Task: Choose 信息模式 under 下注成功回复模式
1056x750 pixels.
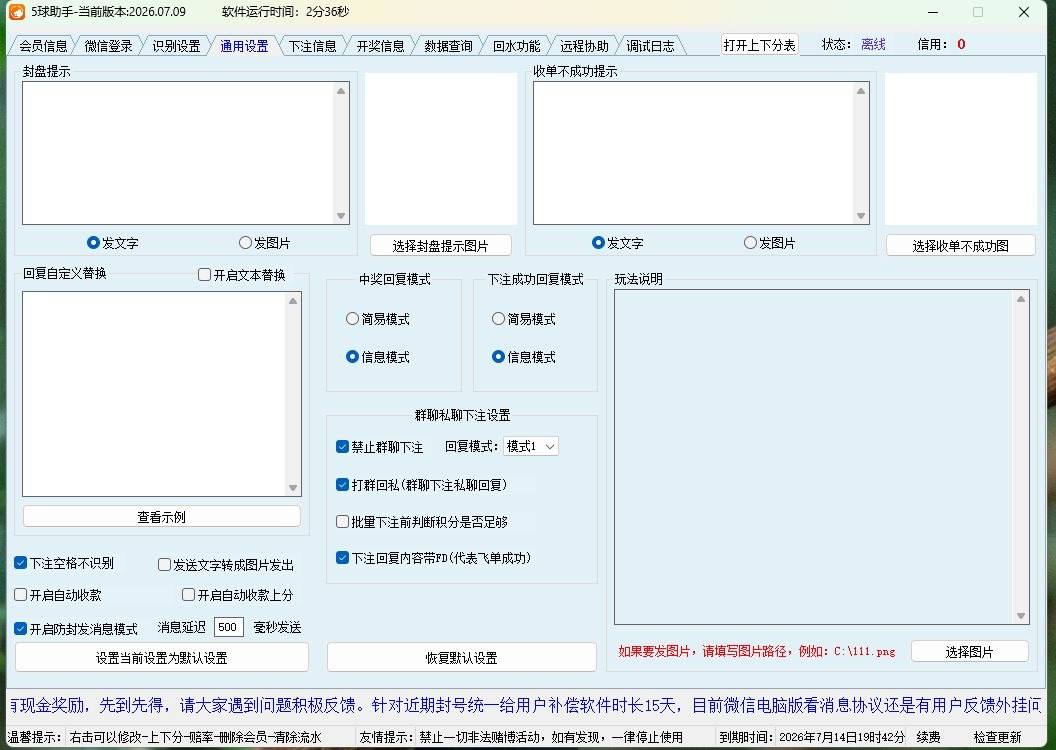Action: (524, 357)
